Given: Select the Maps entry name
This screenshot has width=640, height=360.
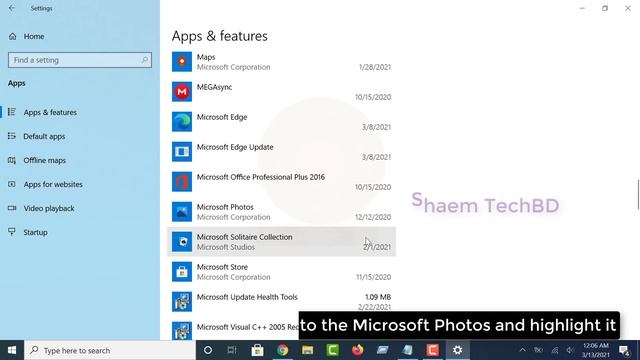Looking at the screenshot, I should click(x=206, y=57).
